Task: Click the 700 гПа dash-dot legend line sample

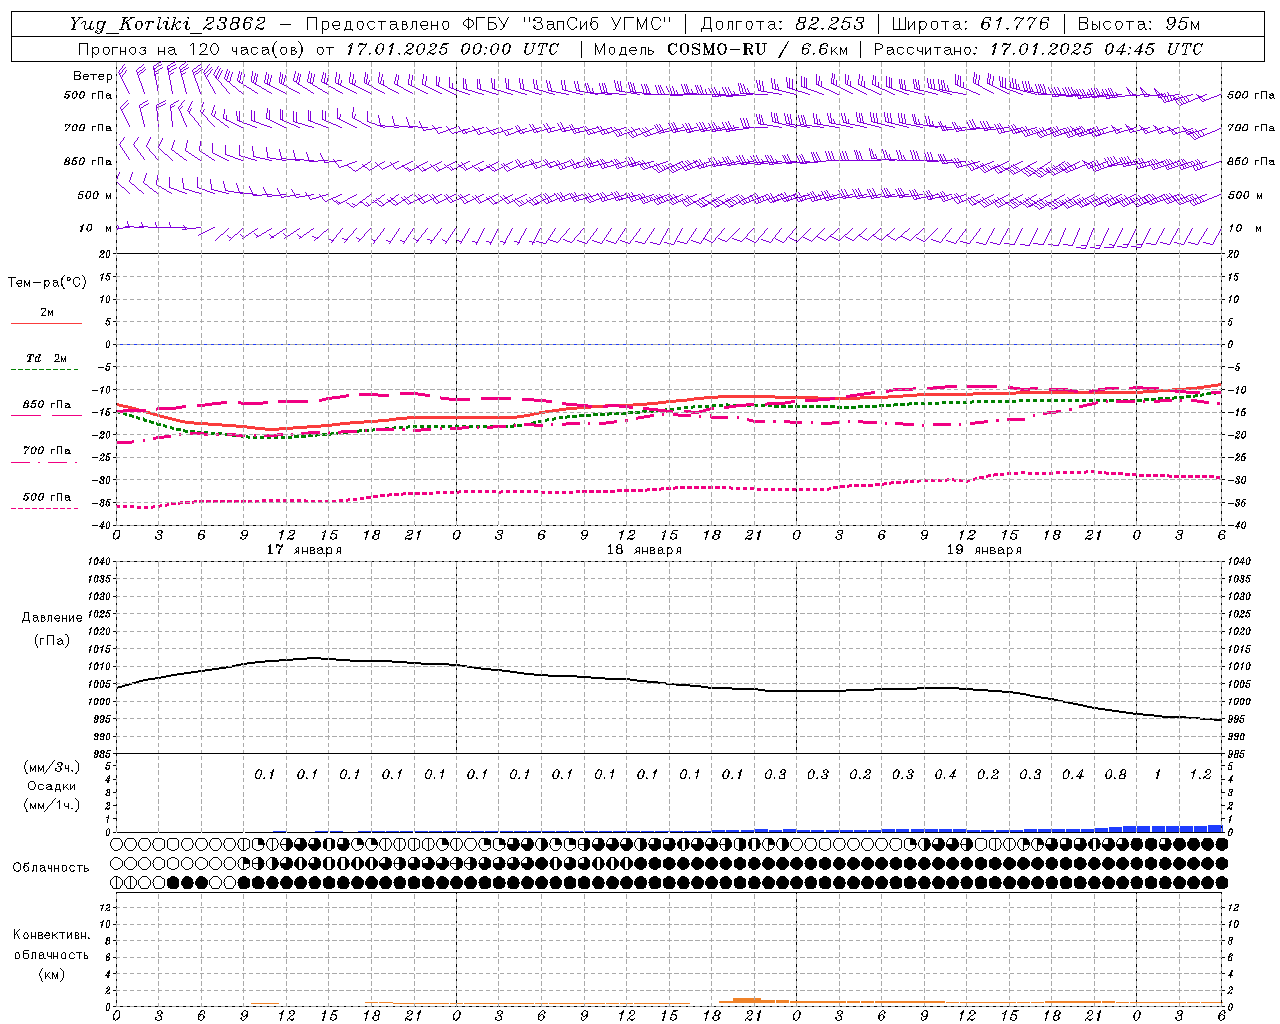Action: tap(46, 461)
